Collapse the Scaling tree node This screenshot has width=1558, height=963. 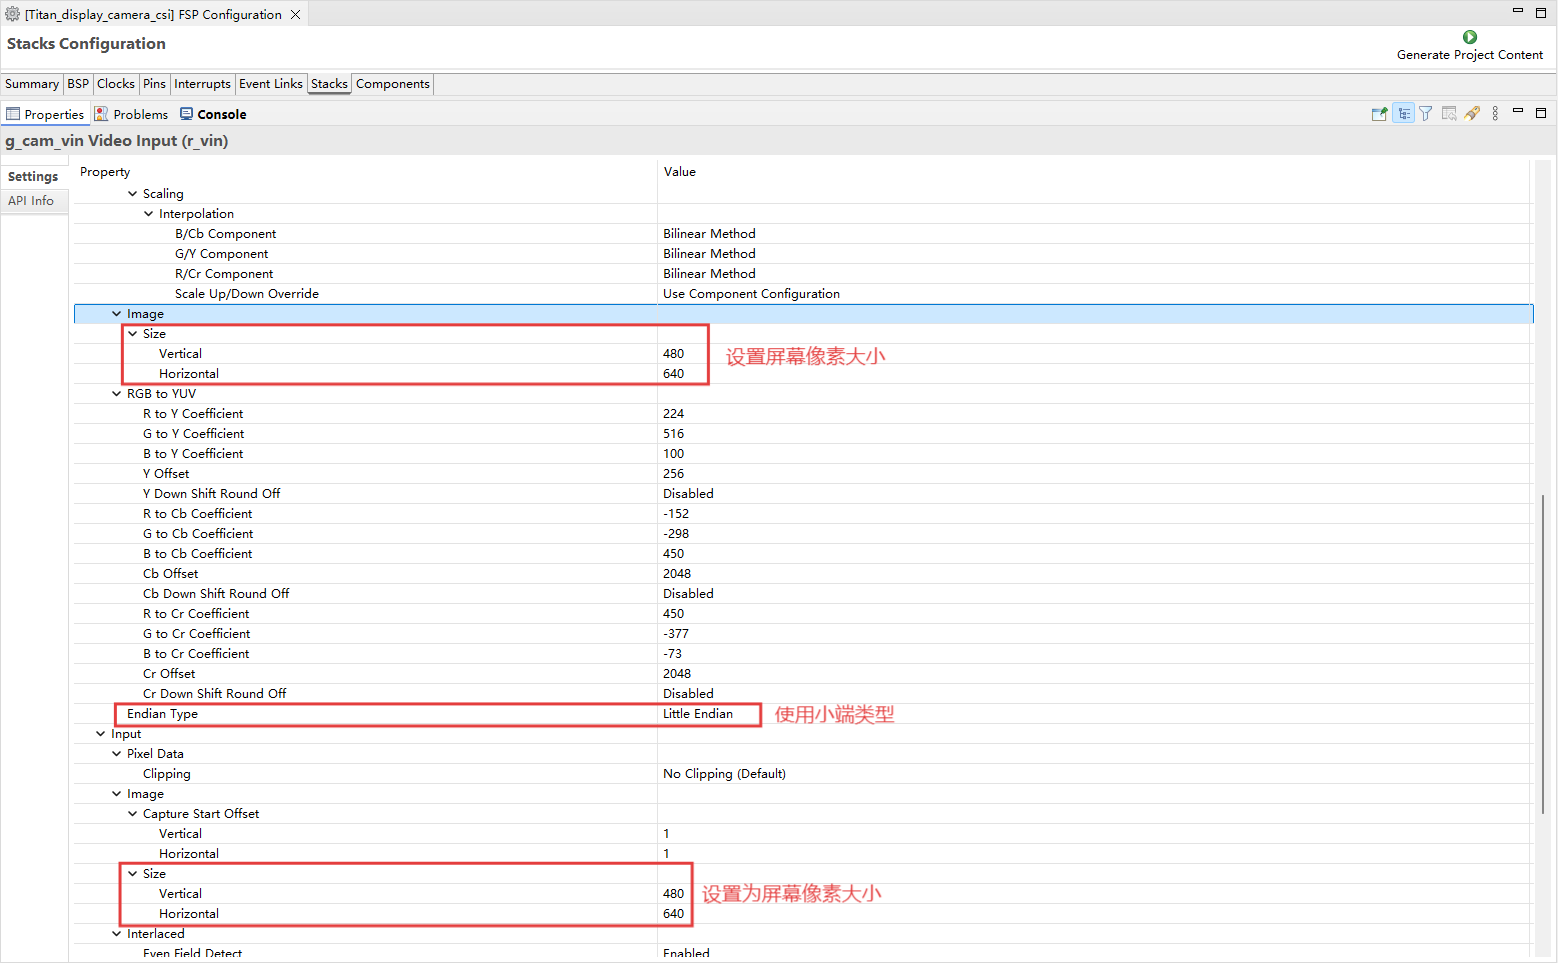point(133,194)
